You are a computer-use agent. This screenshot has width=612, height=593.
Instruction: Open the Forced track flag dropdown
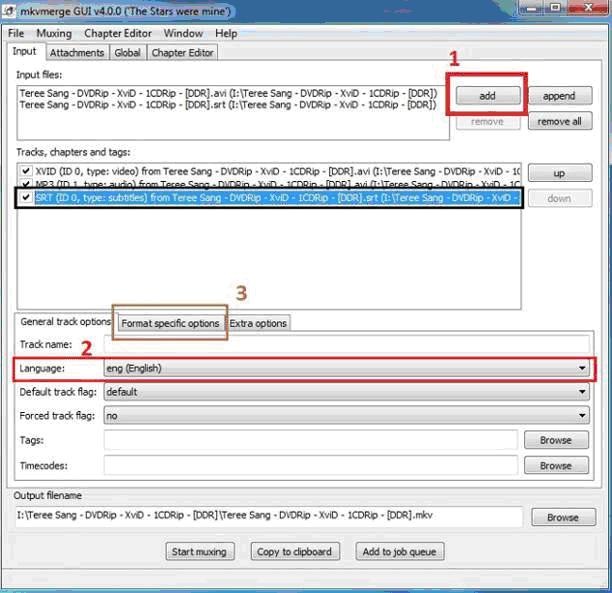coord(347,416)
